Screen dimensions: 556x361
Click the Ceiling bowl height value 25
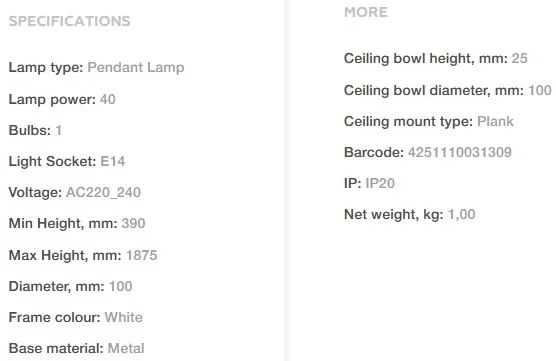click(x=519, y=58)
